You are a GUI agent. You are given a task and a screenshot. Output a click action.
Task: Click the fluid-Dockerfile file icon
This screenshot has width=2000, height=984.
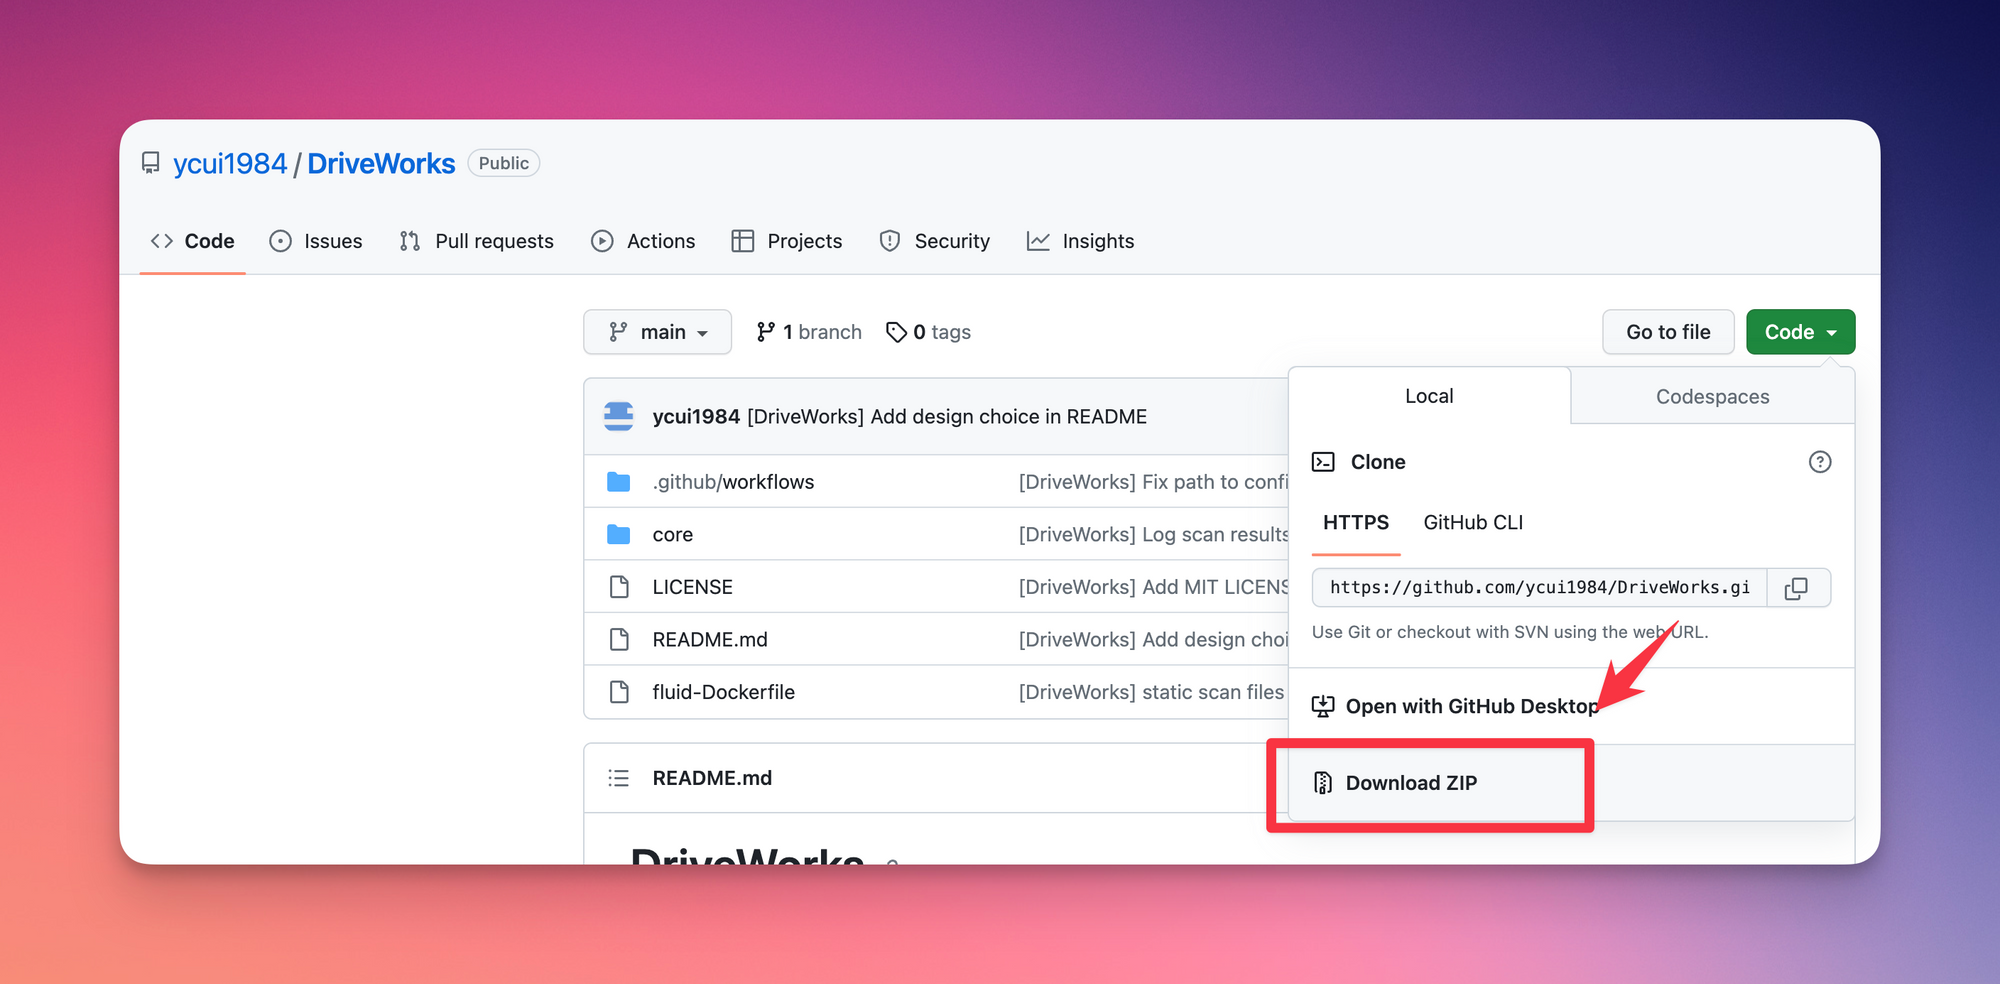click(x=619, y=692)
